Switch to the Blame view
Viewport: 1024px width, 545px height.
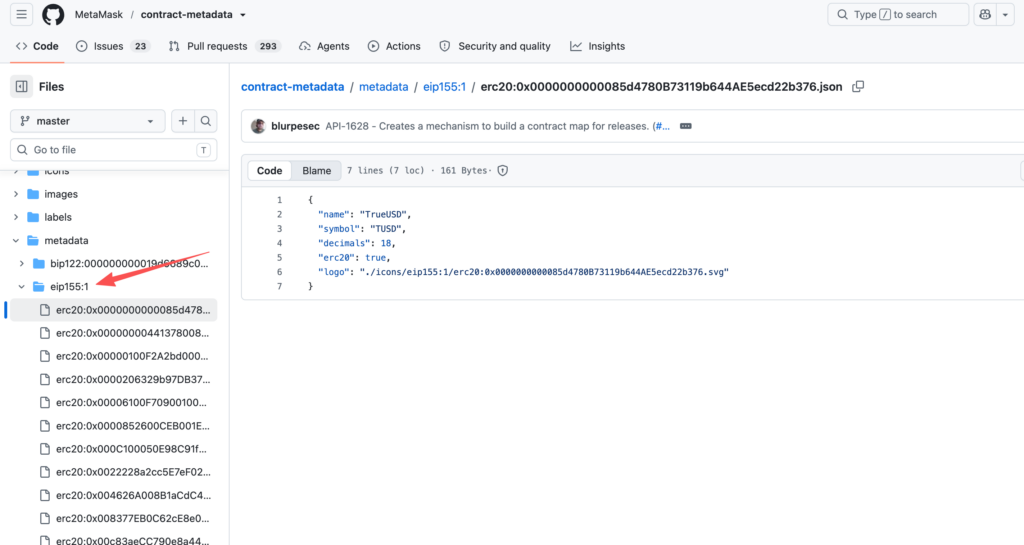pos(317,170)
